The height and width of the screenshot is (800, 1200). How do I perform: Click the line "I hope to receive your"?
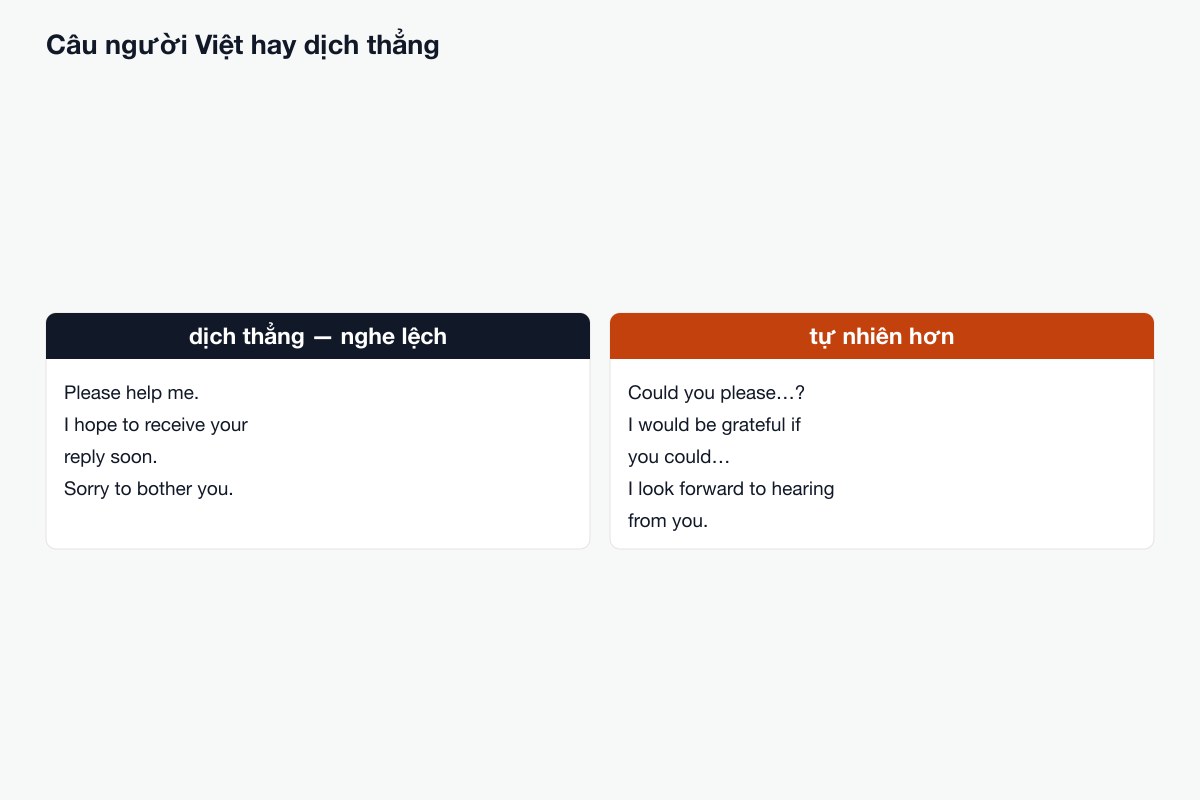point(156,425)
